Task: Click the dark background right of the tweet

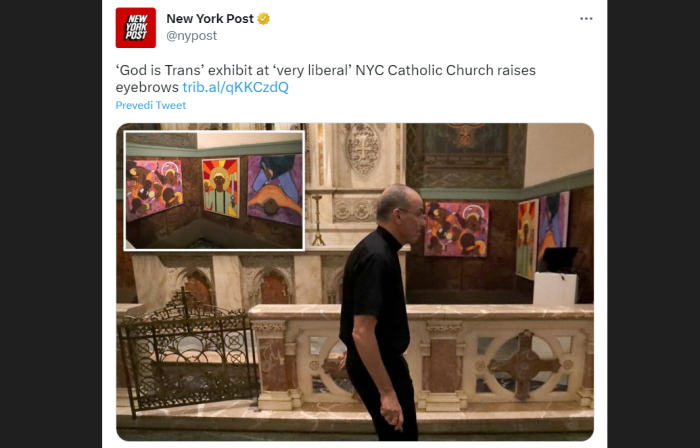Action: pos(654,224)
